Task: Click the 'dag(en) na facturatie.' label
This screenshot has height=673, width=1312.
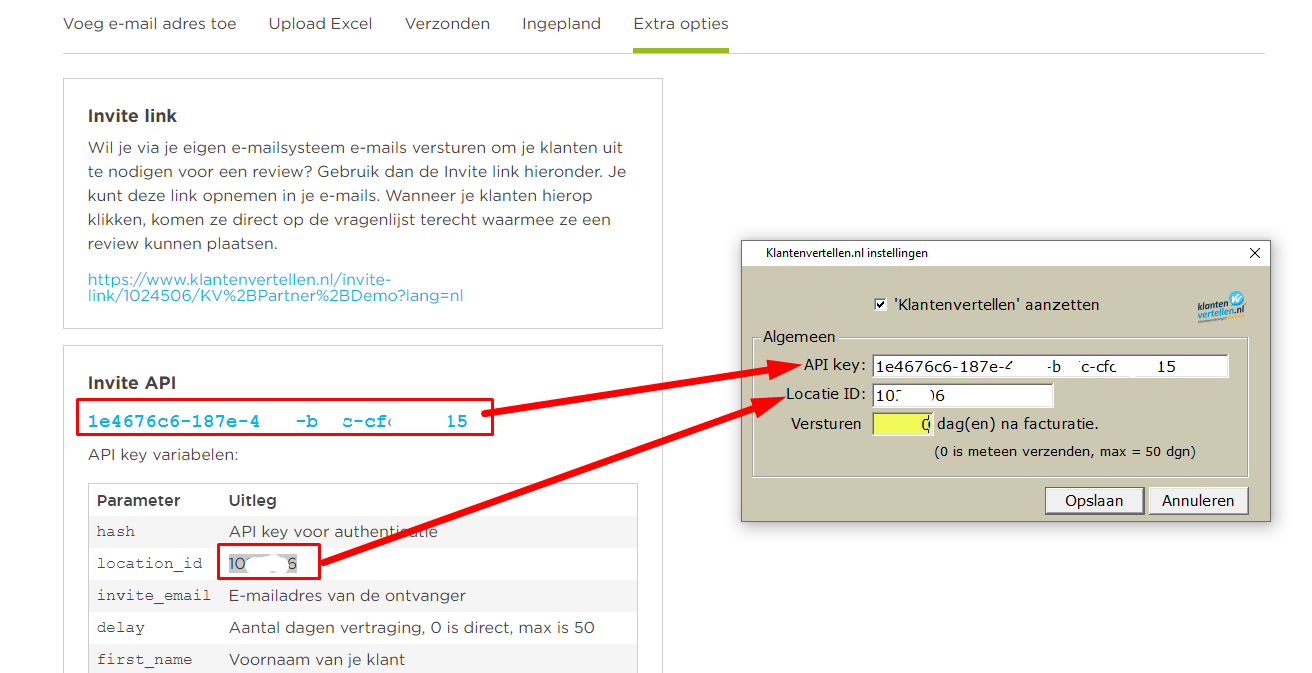Action: pyautogui.click(x=1018, y=424)
